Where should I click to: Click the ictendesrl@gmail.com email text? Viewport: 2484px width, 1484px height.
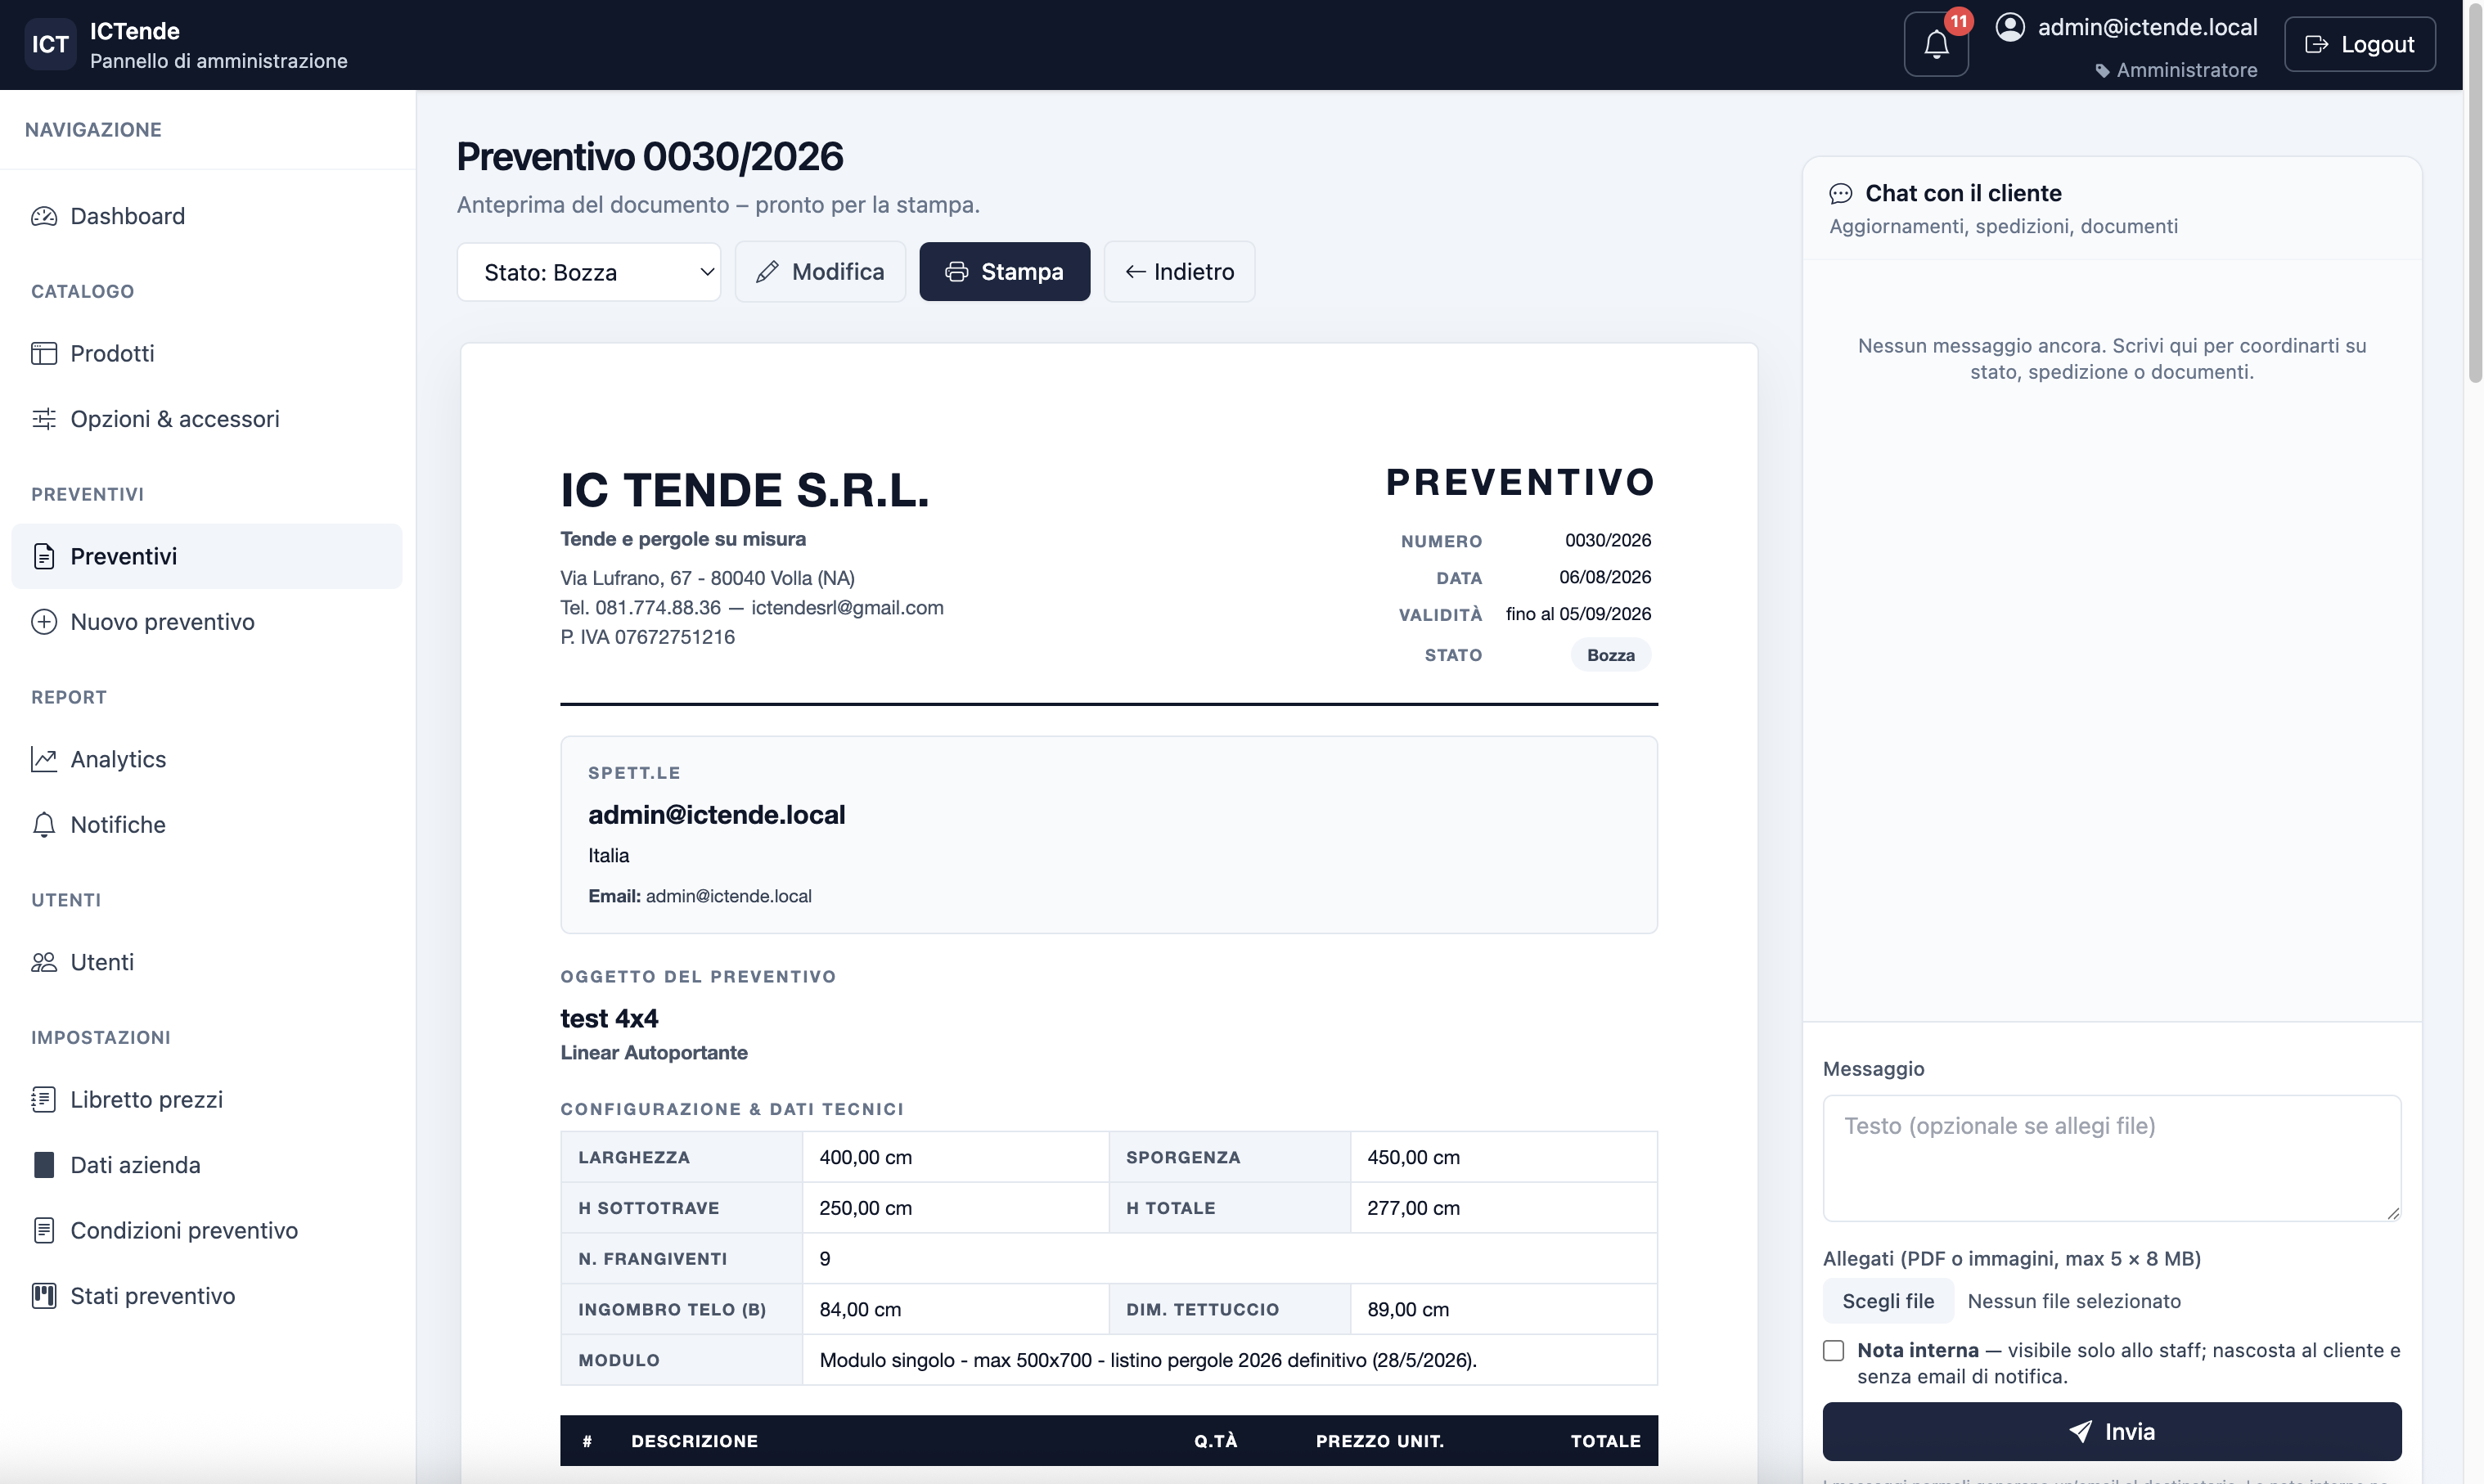point(847,608)
